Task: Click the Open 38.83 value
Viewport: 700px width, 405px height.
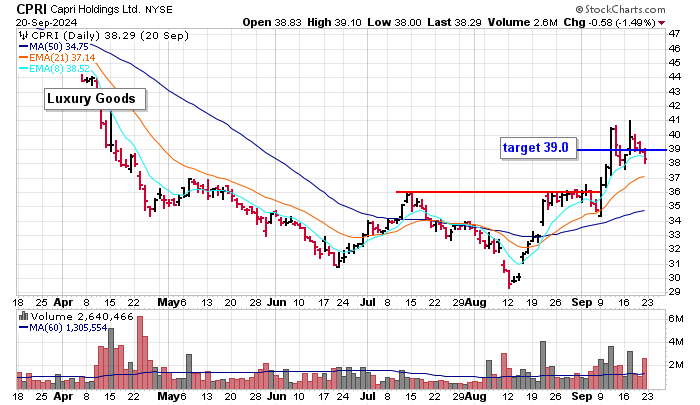Action: 272,22
